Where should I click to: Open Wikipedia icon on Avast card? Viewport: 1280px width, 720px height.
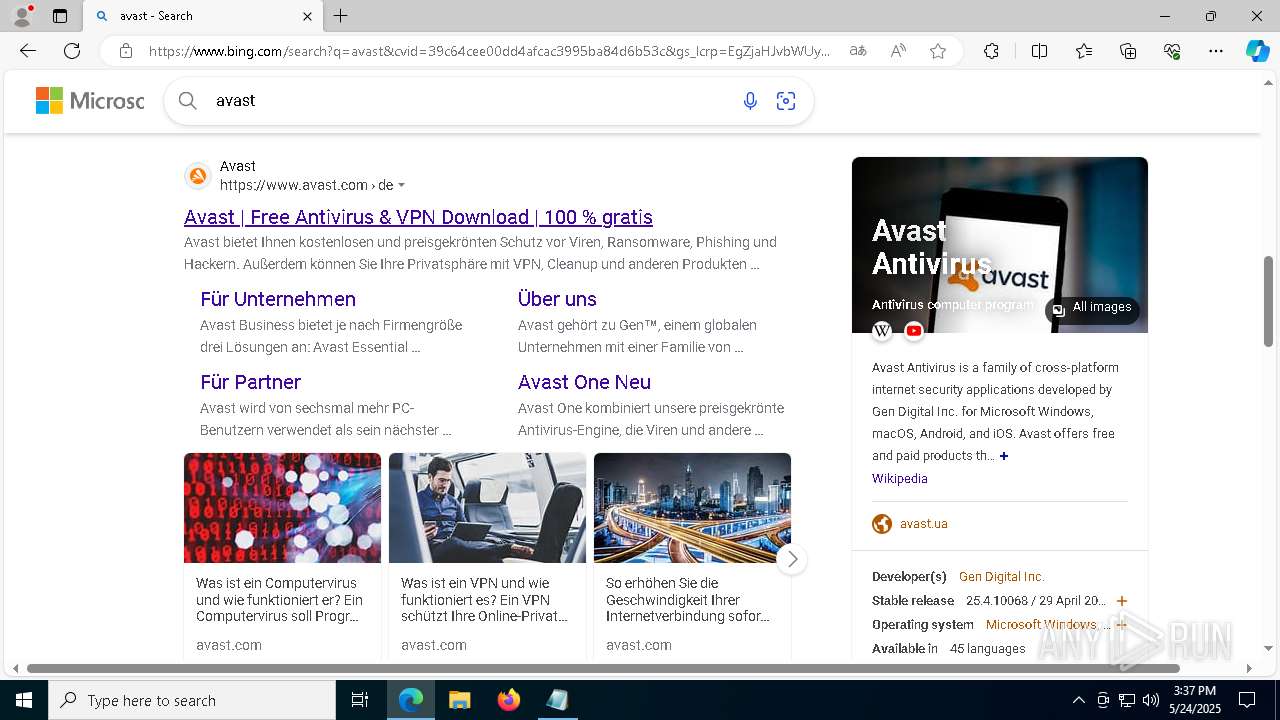882,330
